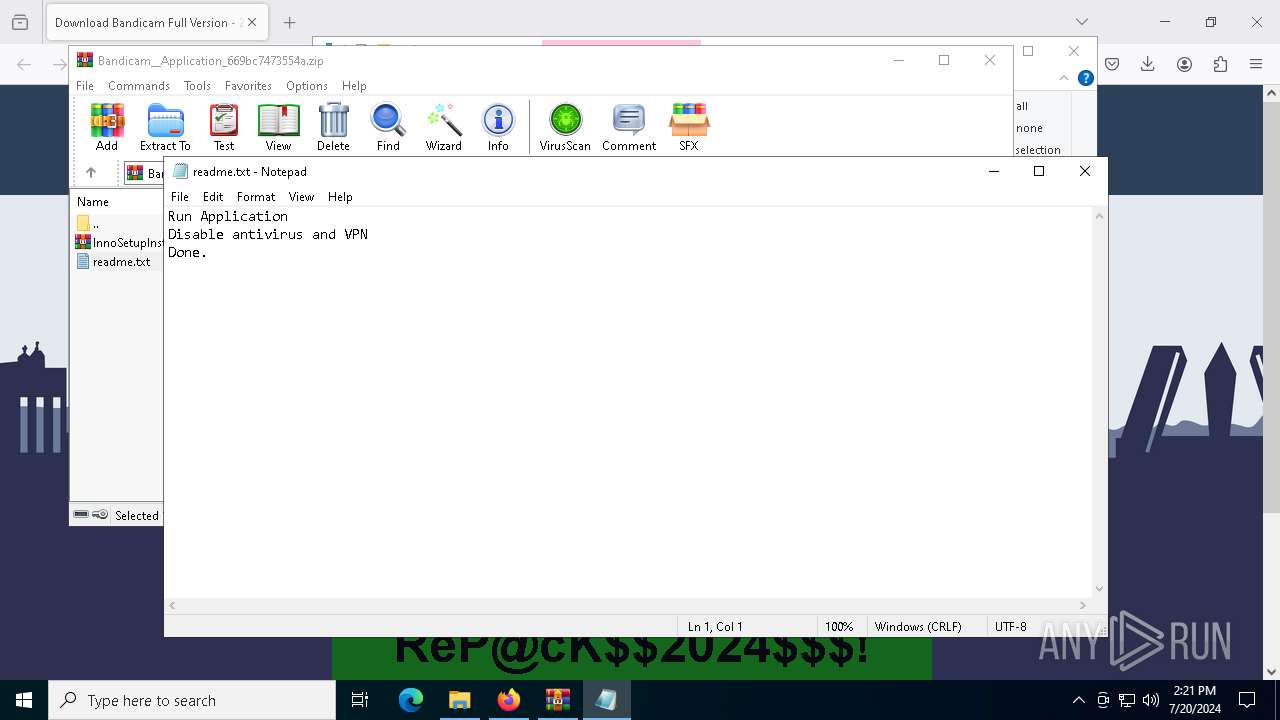Click the Notepad horizontal scrollbar right arrow
Screen dimensions: 1280x720
point(1083,605)
